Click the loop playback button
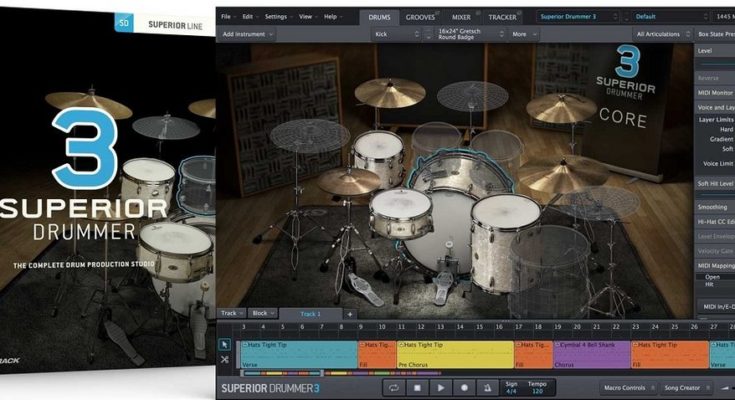The width and height of the screenshot is (735, 400). pos(393,387)
